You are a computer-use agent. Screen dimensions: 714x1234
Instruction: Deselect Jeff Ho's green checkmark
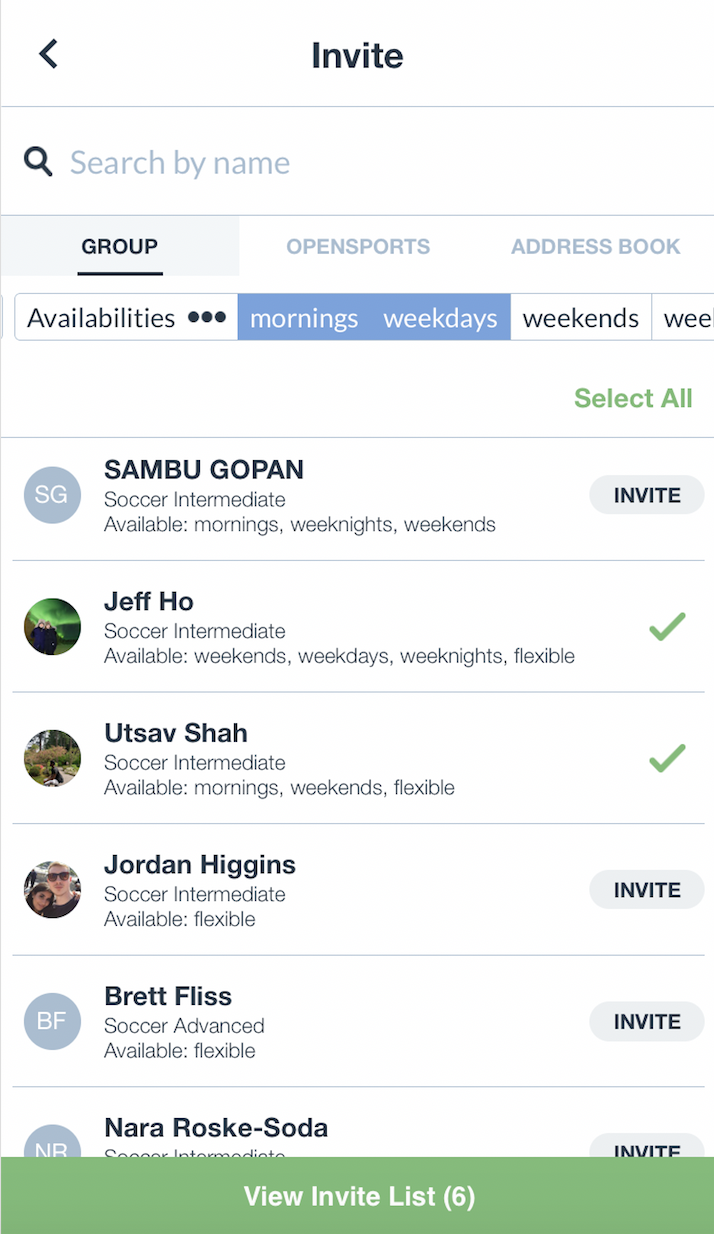[666, 627]
